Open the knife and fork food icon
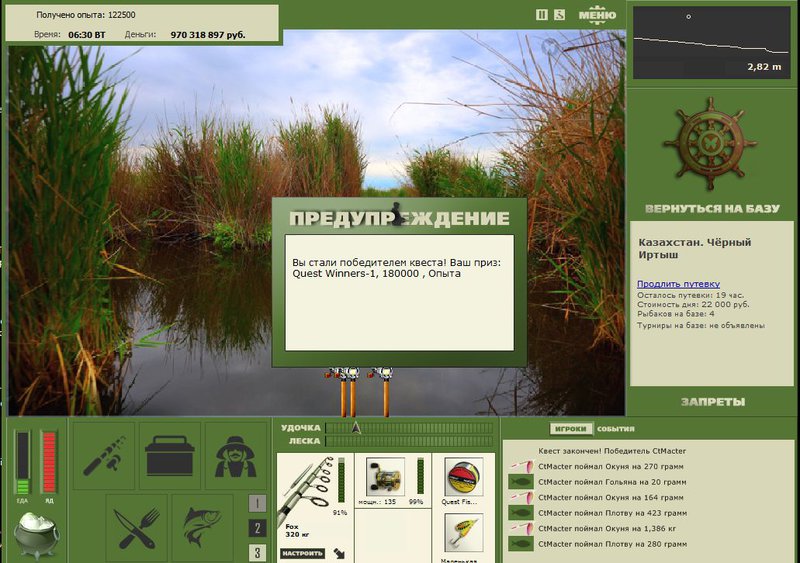The image size is (800, 563). 137,528
